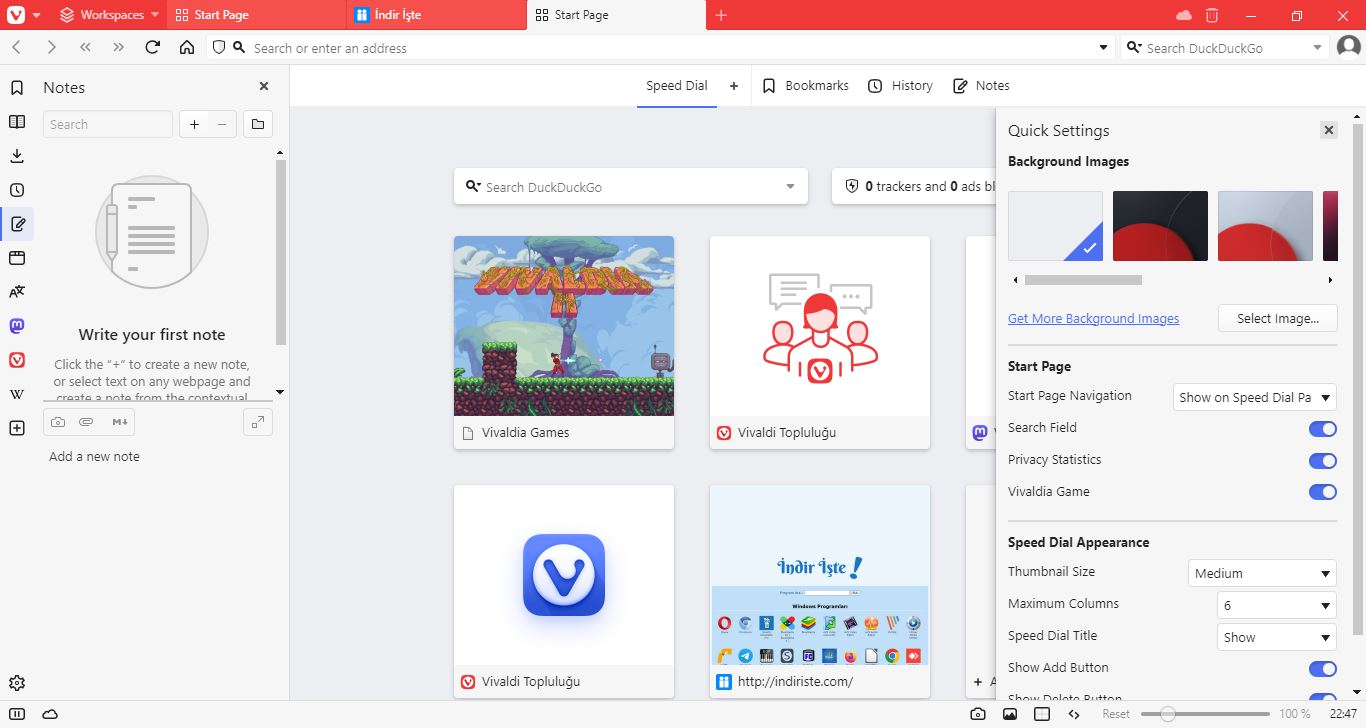
Task: Open the Vivaldia Games speed dial
Action: pos(564,342)
